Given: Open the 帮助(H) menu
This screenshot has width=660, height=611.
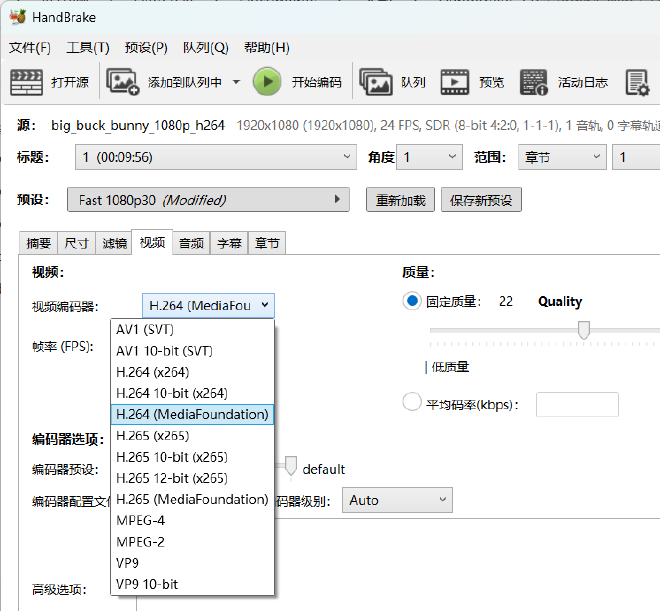Looking at the screenshot, I should coord(267,48).
